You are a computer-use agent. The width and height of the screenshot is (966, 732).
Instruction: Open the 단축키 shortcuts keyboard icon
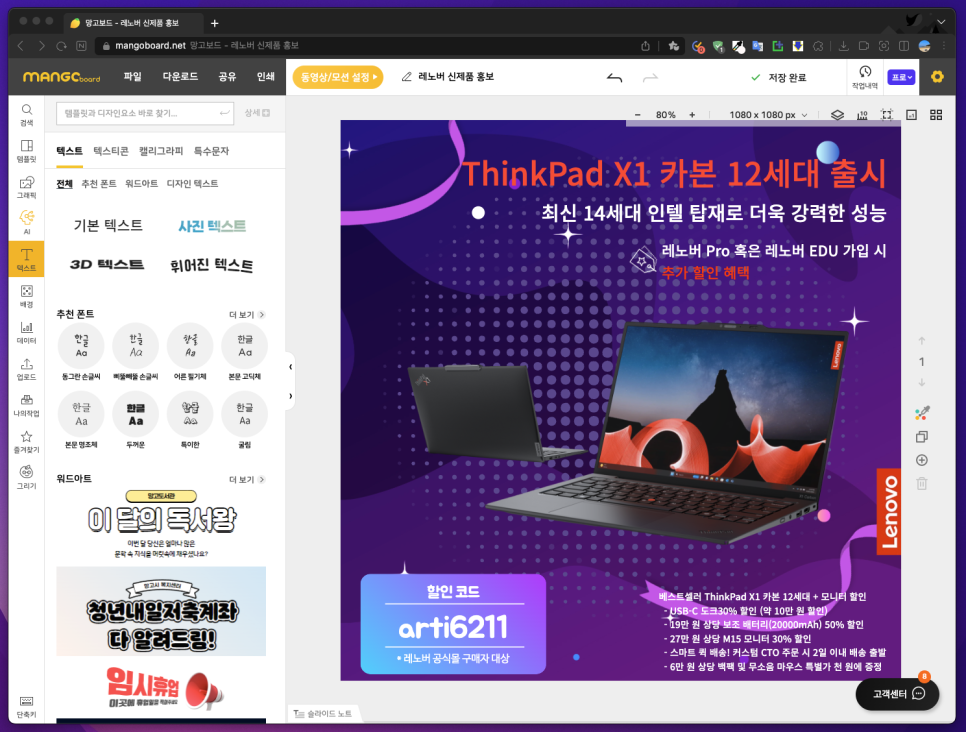click(26, 707)
